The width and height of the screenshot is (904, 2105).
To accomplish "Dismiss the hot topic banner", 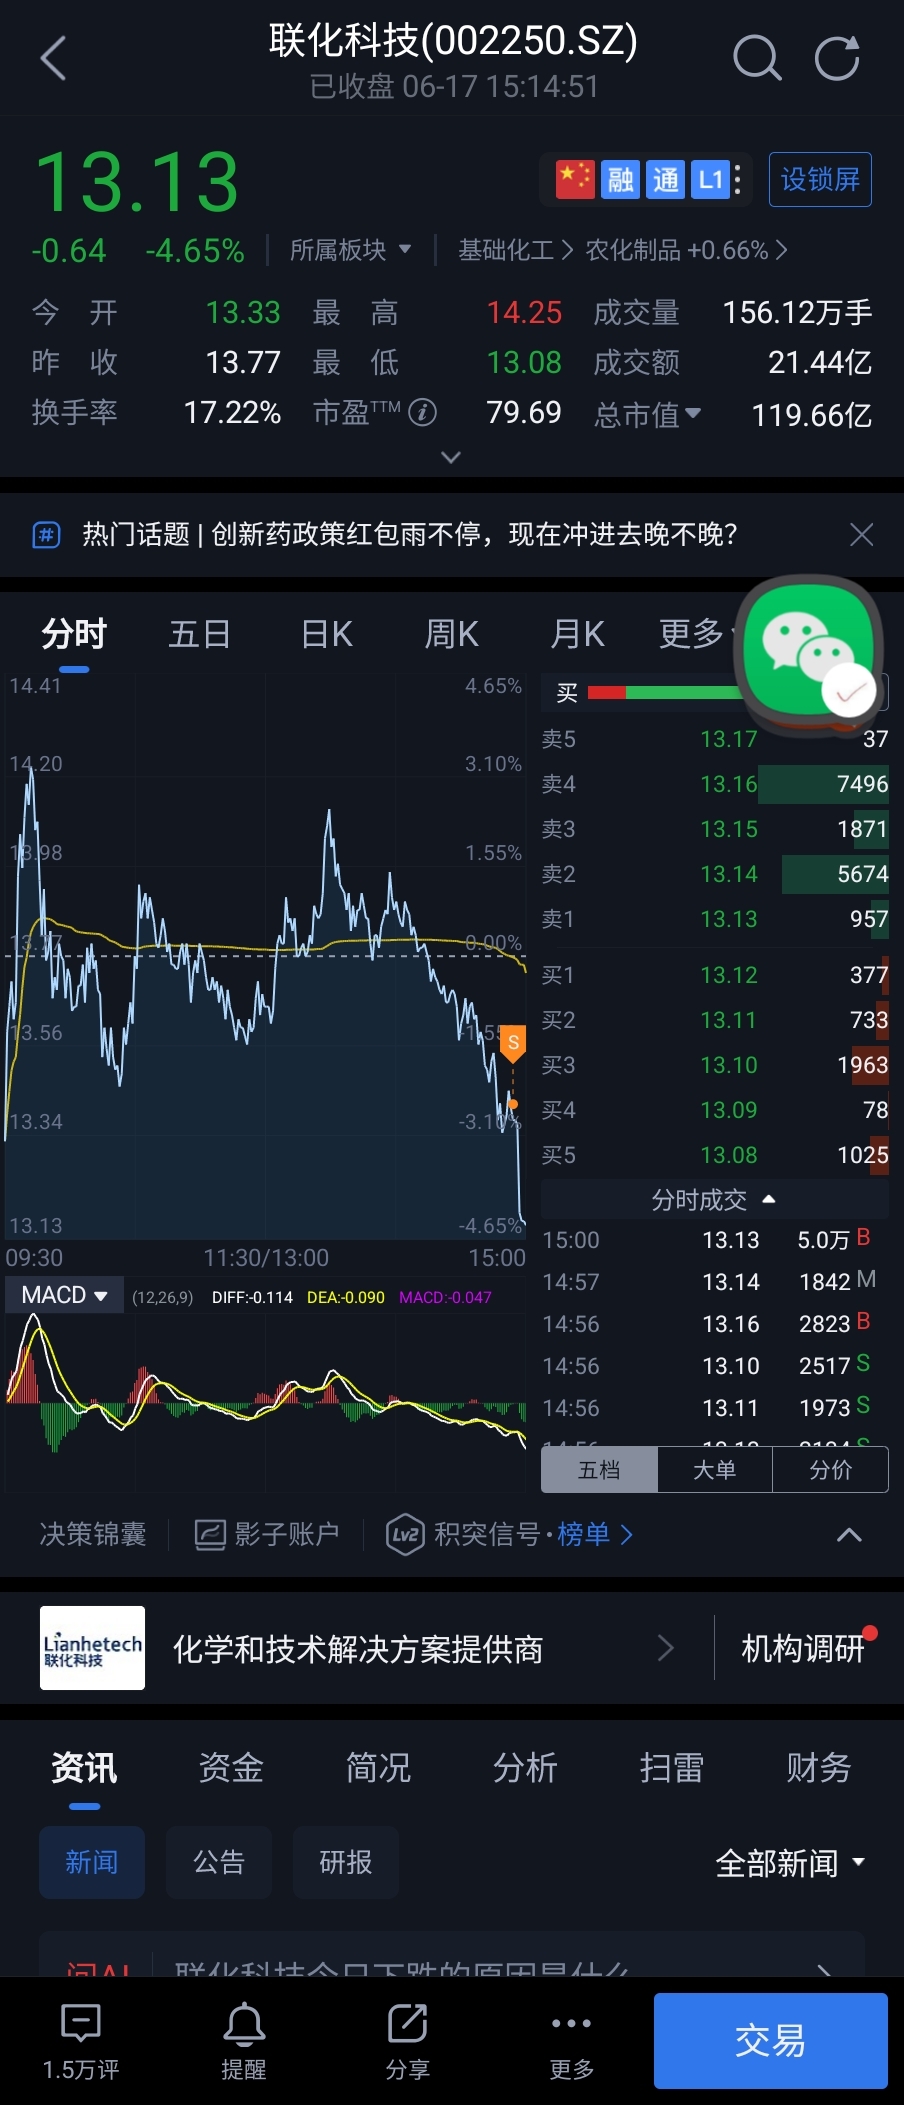I will coord(861,535).
